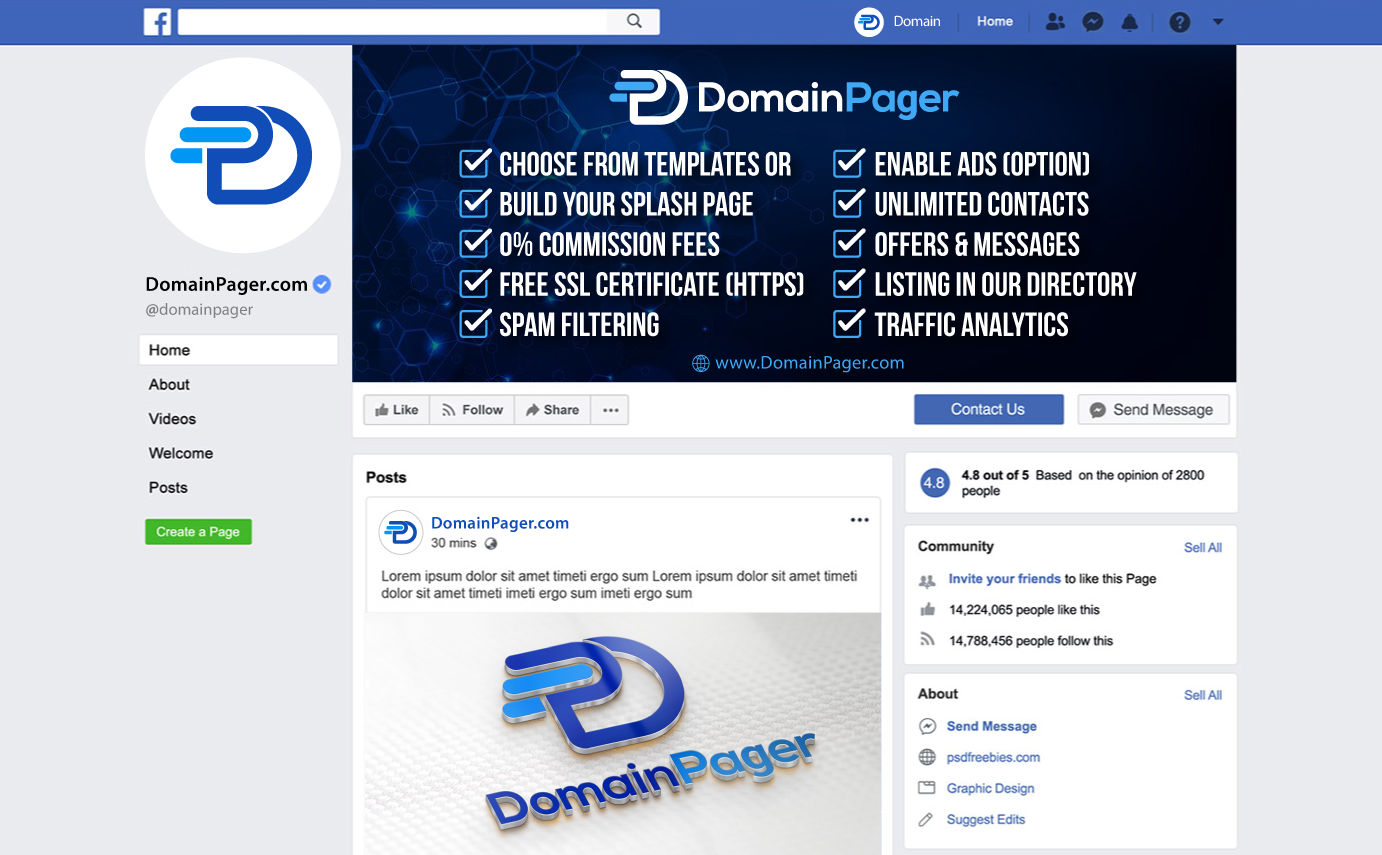
Task: Click the 30 mins post timestamp
Action: click(453, 543)
